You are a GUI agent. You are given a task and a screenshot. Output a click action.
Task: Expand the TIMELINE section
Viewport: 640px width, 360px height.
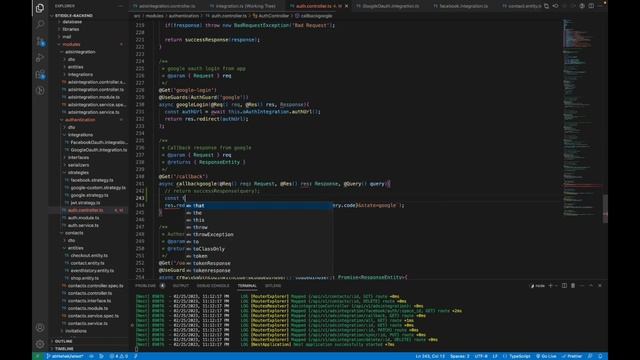pos(64,349)
